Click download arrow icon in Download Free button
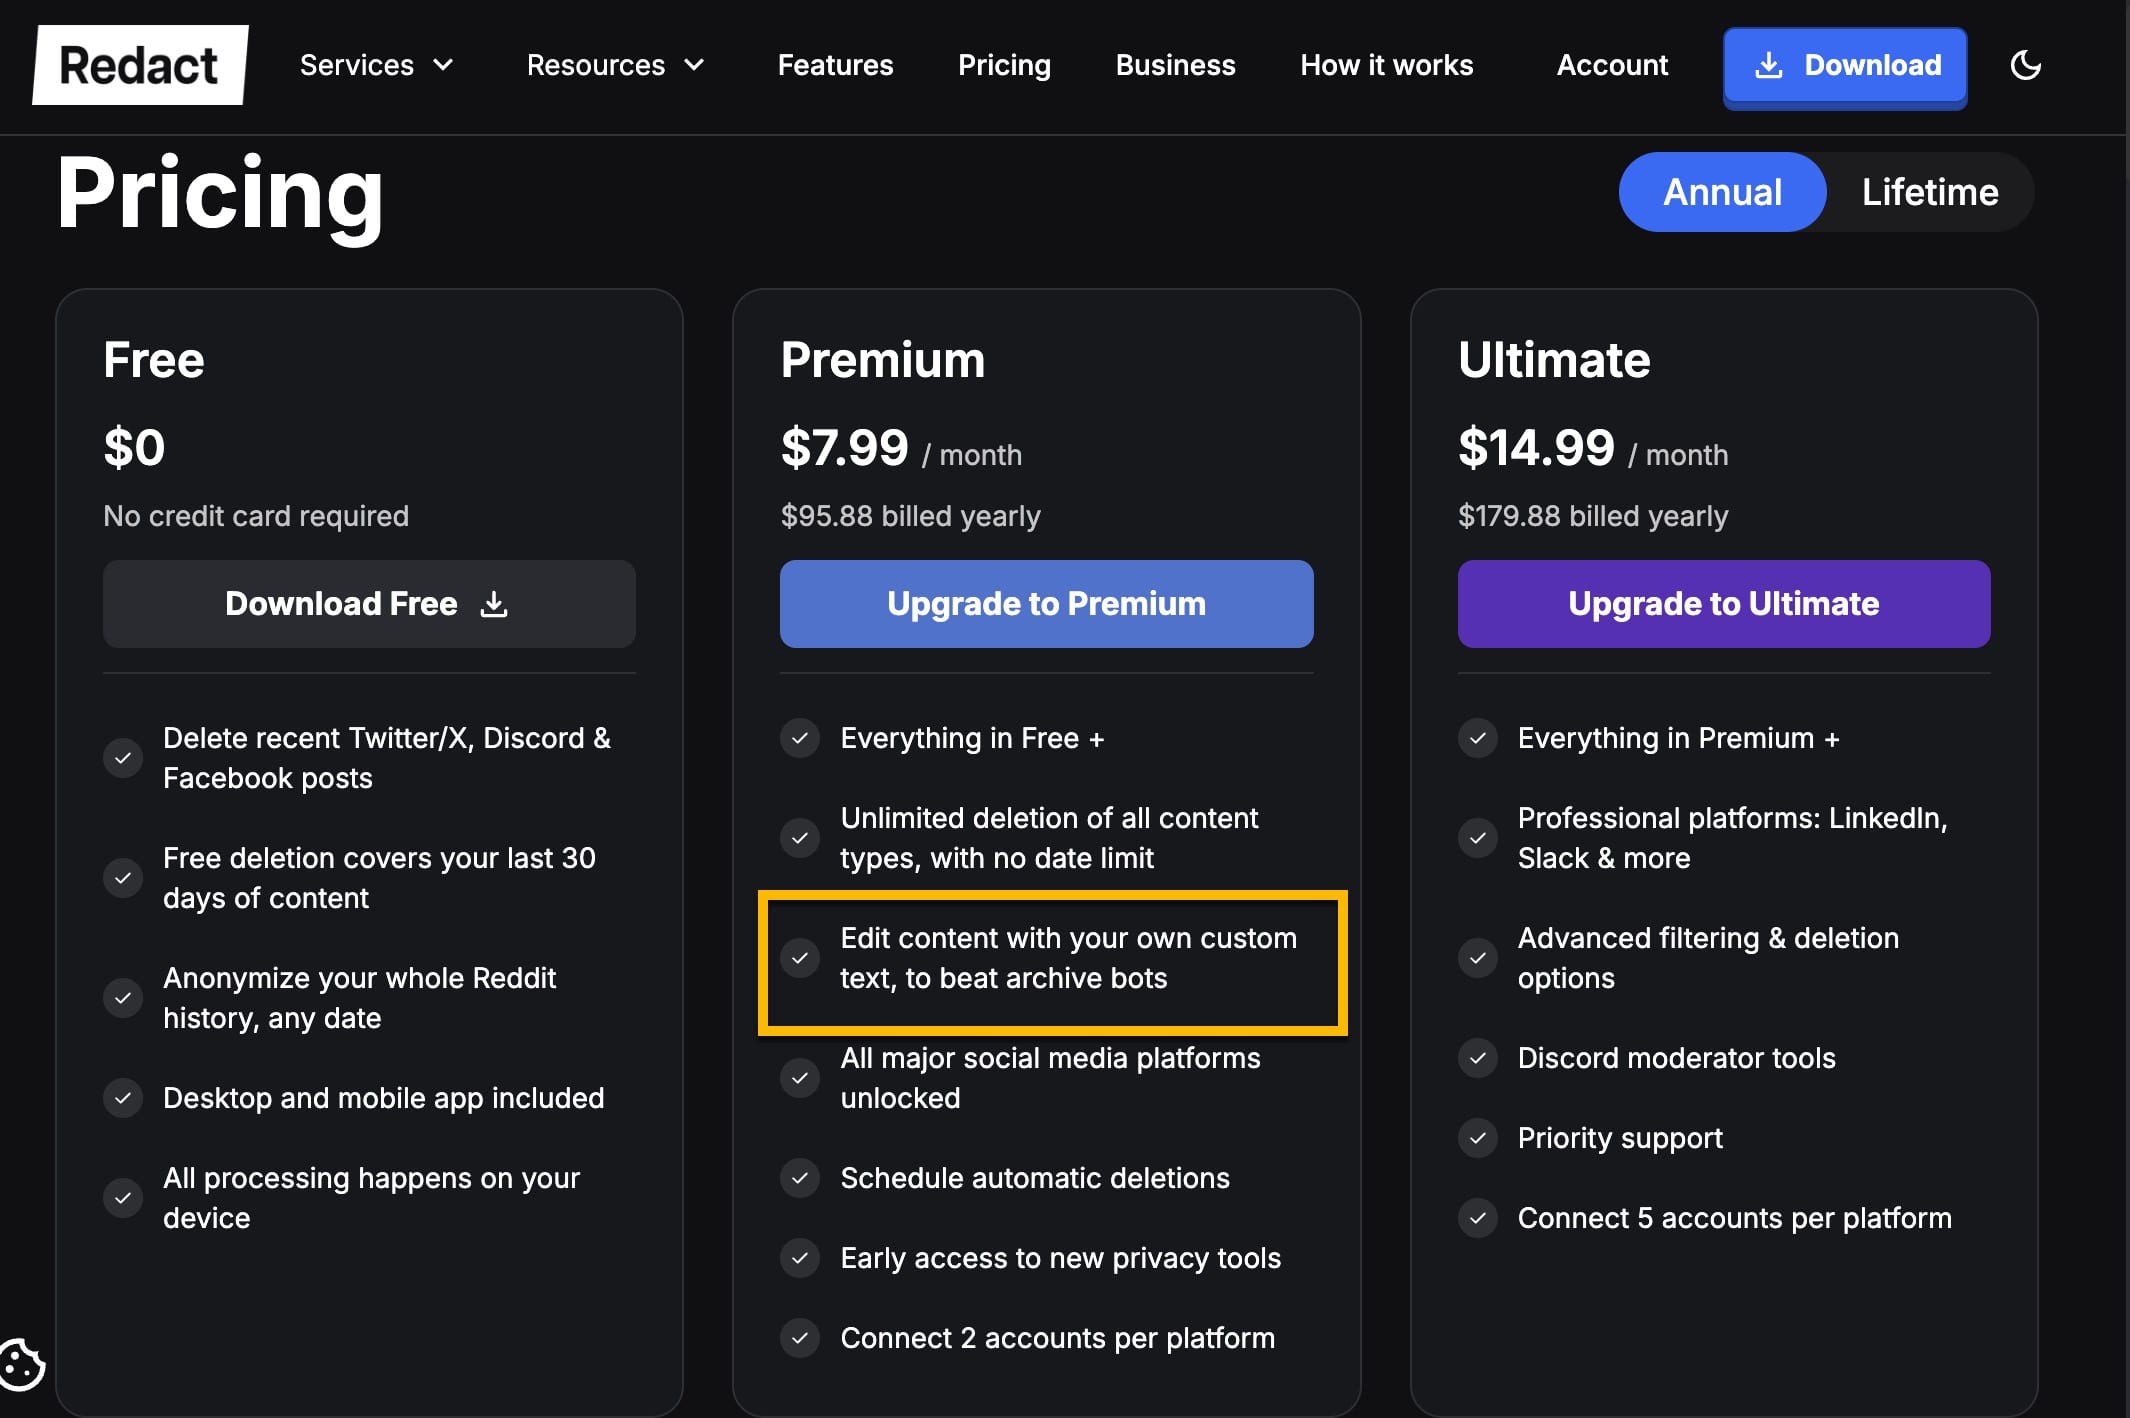Screen dimensions: 2130x1418 (x=494, y=604)
